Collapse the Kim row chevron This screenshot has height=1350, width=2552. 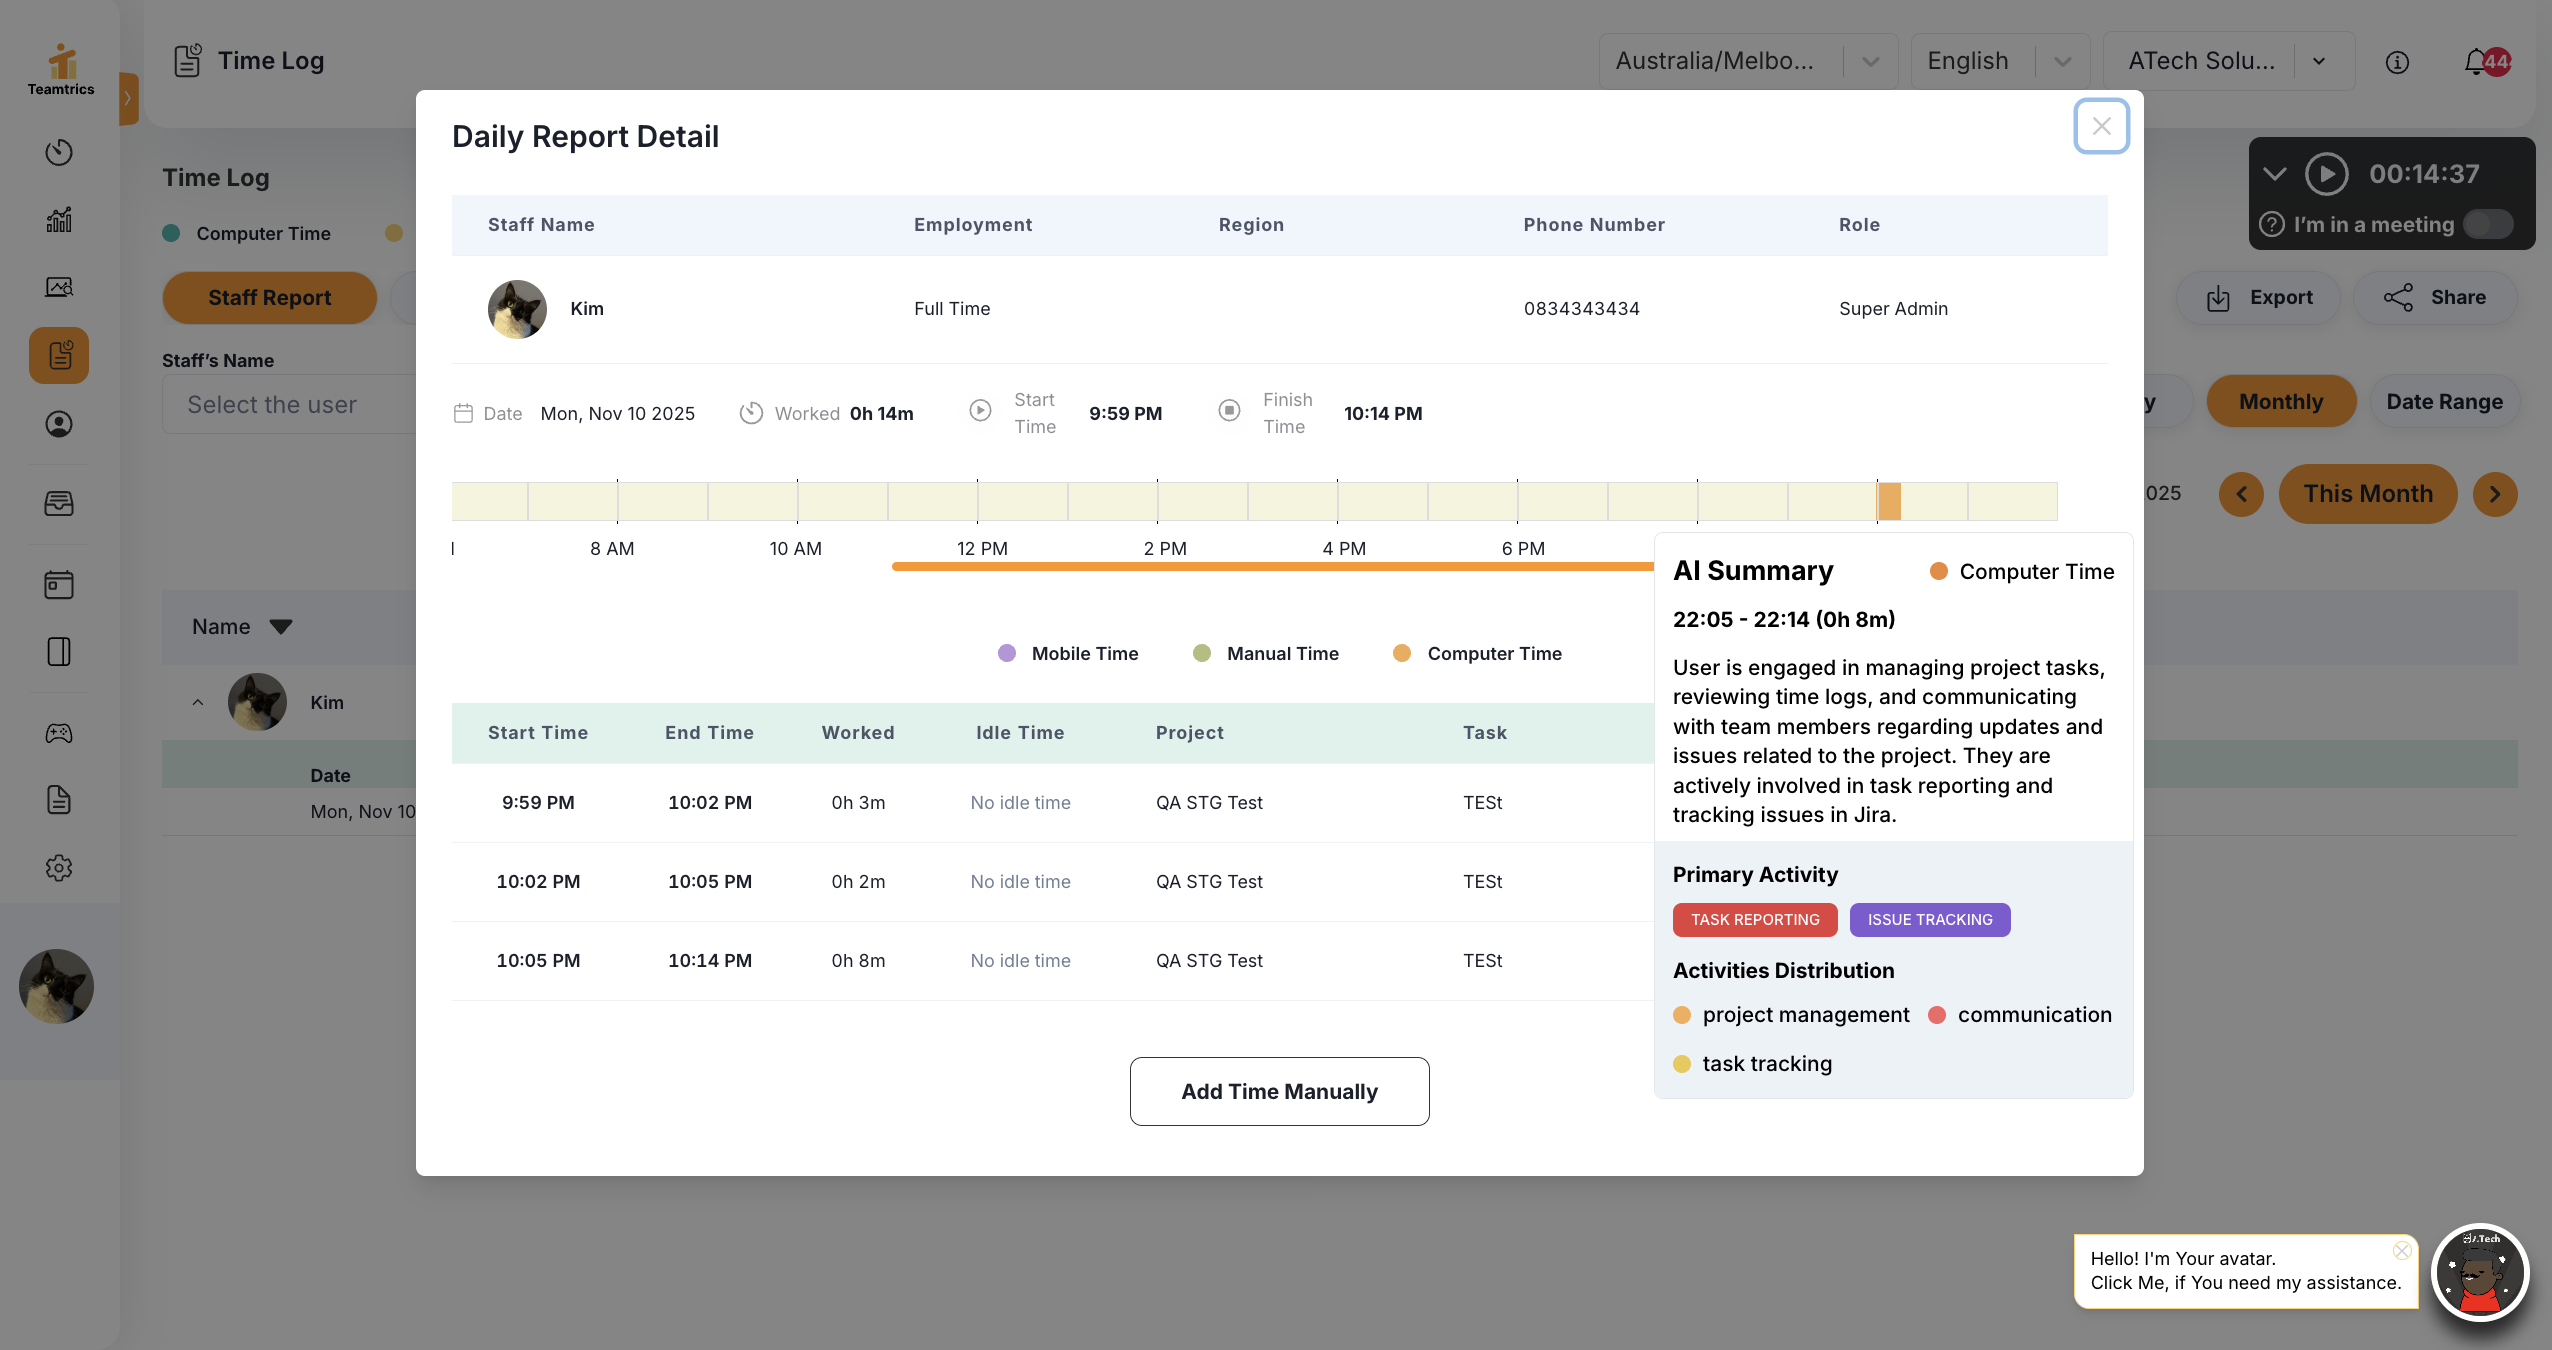[198, 702]
